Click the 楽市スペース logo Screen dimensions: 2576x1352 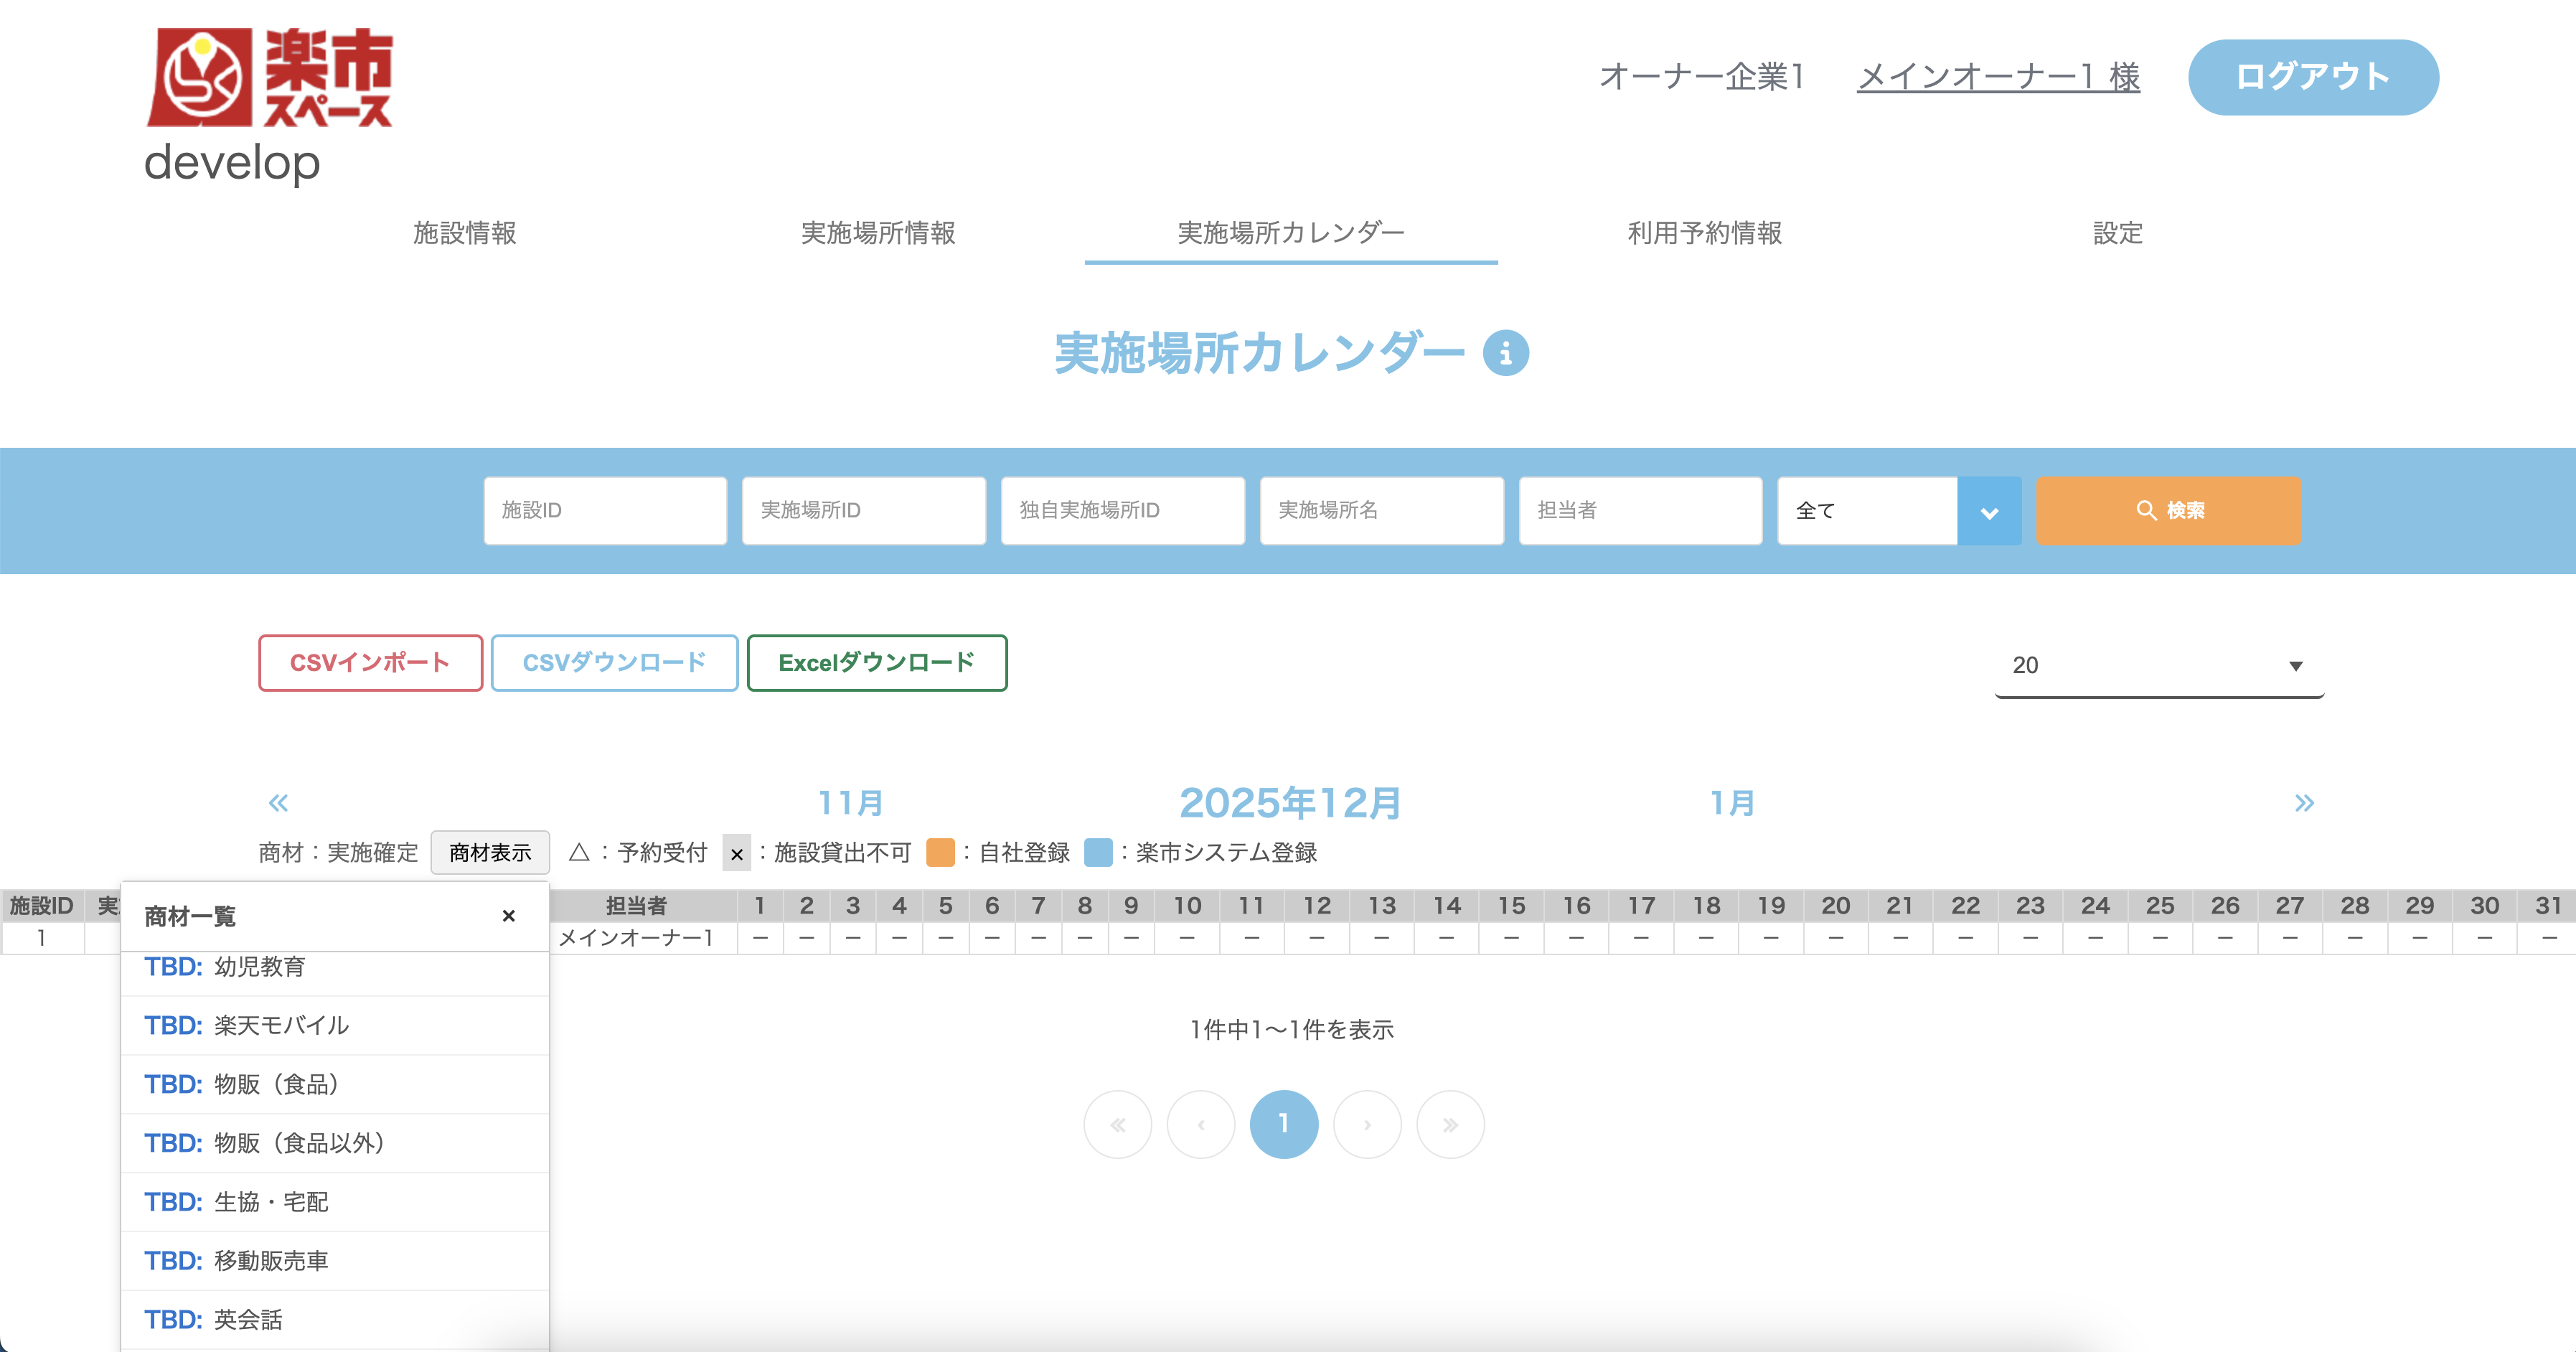click(270, 78)
